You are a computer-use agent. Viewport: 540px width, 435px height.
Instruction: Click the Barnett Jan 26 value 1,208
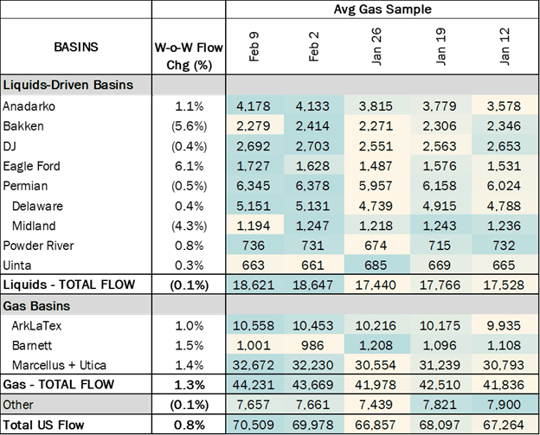[x=376, y=345]
